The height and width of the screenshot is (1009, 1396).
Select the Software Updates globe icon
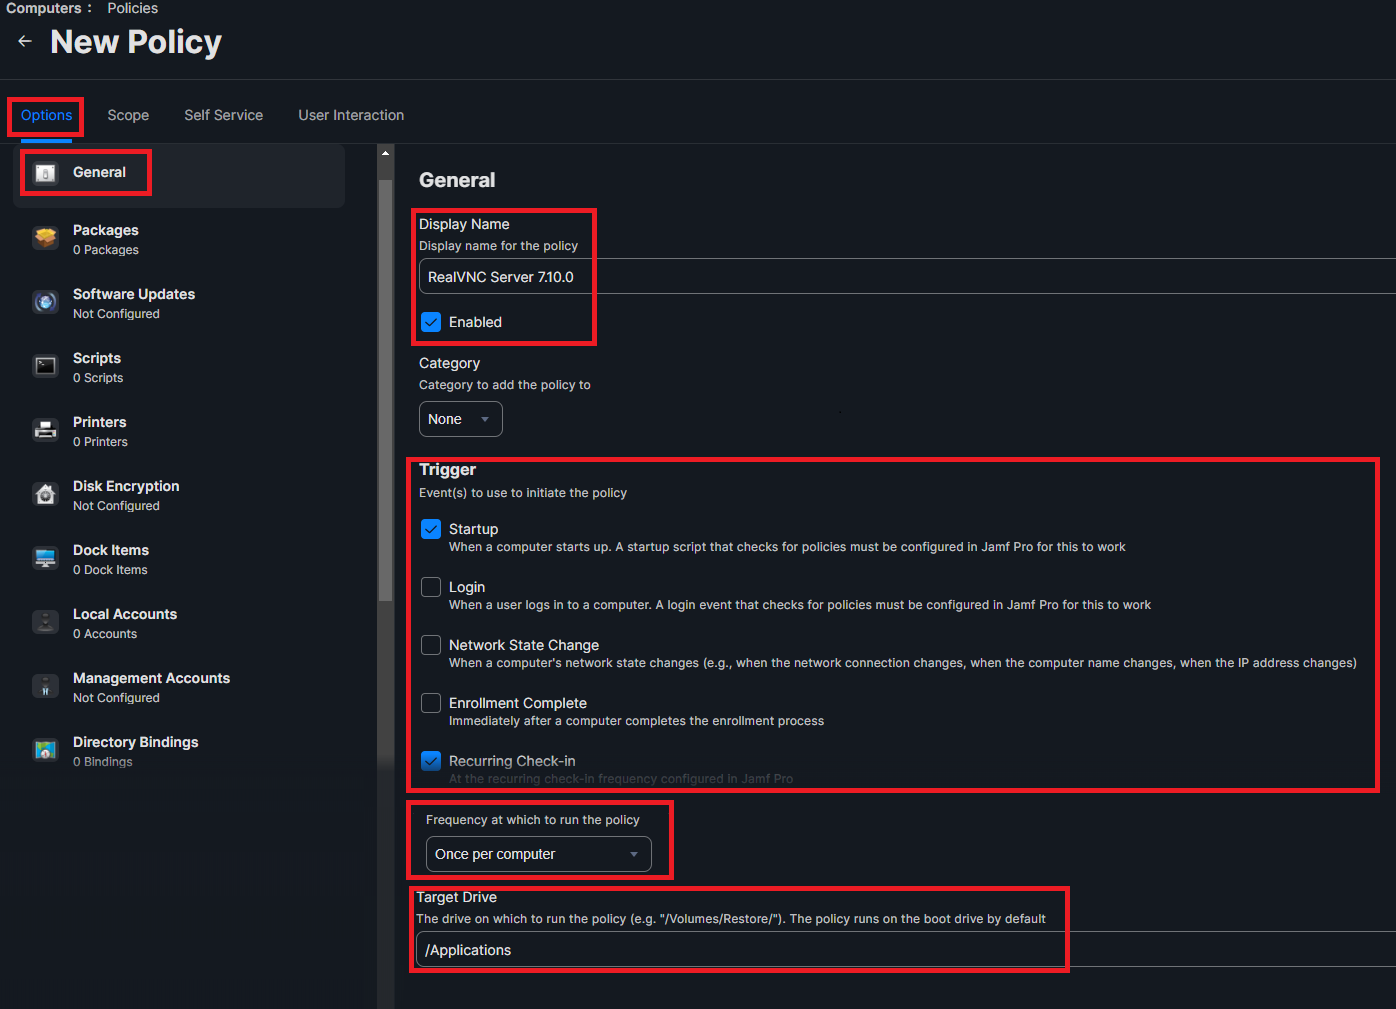[46, 302]
